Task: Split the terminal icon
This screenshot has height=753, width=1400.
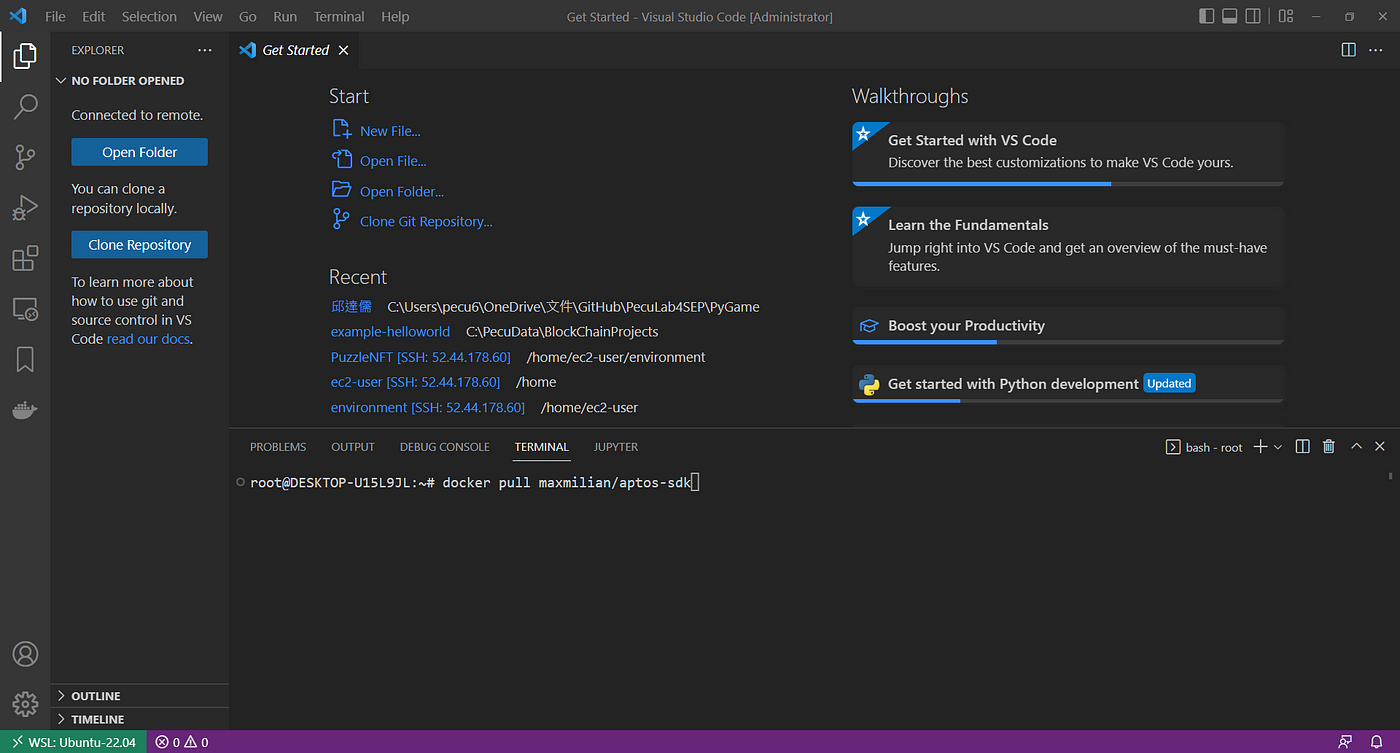Action: (x=1302, y=447)
